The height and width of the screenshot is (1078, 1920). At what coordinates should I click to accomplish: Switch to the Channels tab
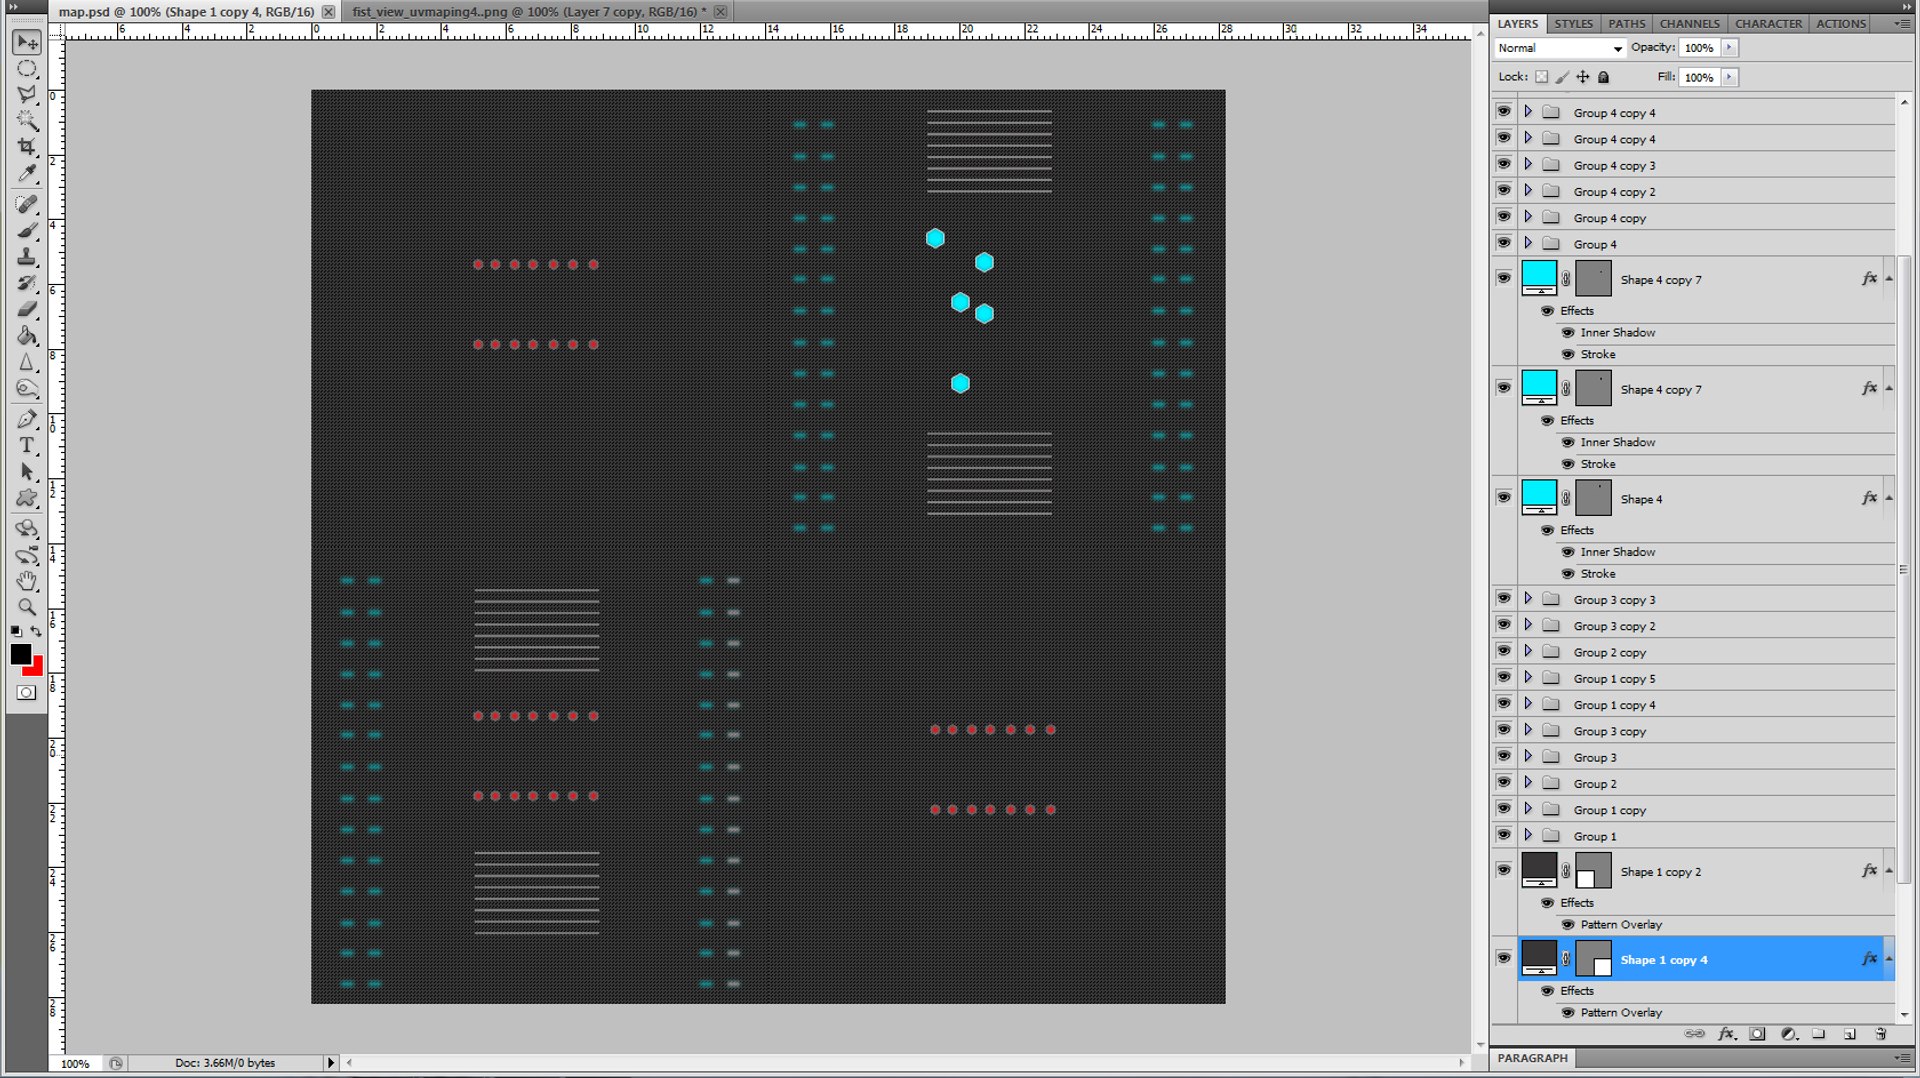point(1690,24)
